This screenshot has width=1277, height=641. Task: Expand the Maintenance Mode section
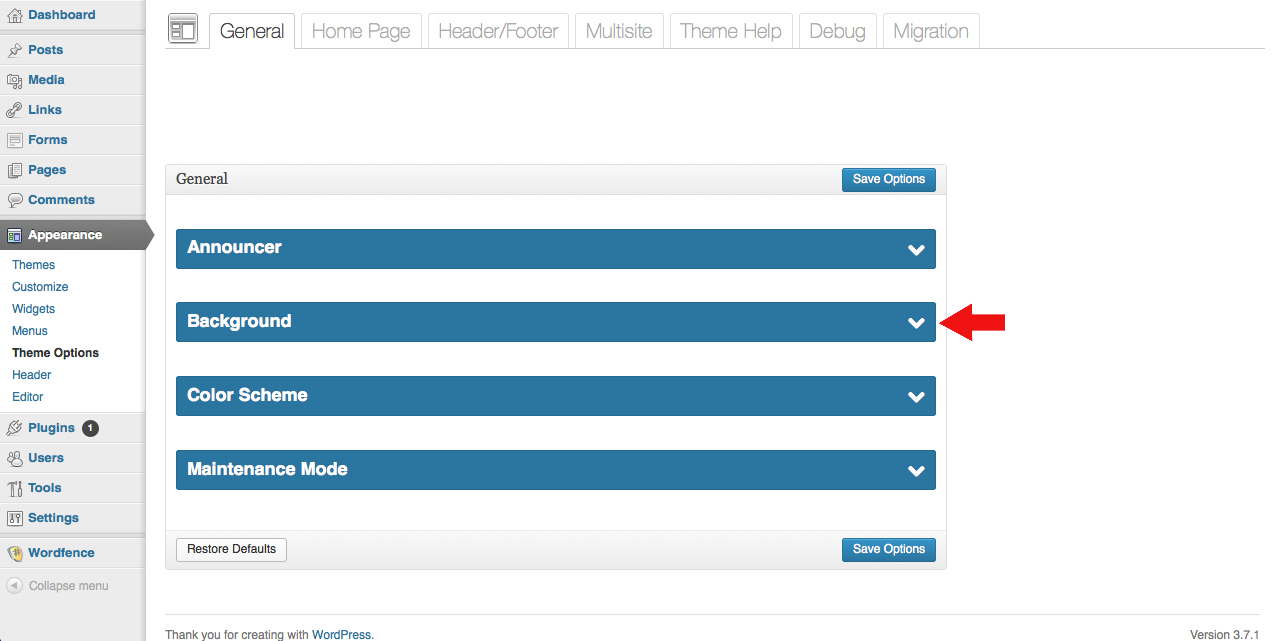[x=916, y=470]
